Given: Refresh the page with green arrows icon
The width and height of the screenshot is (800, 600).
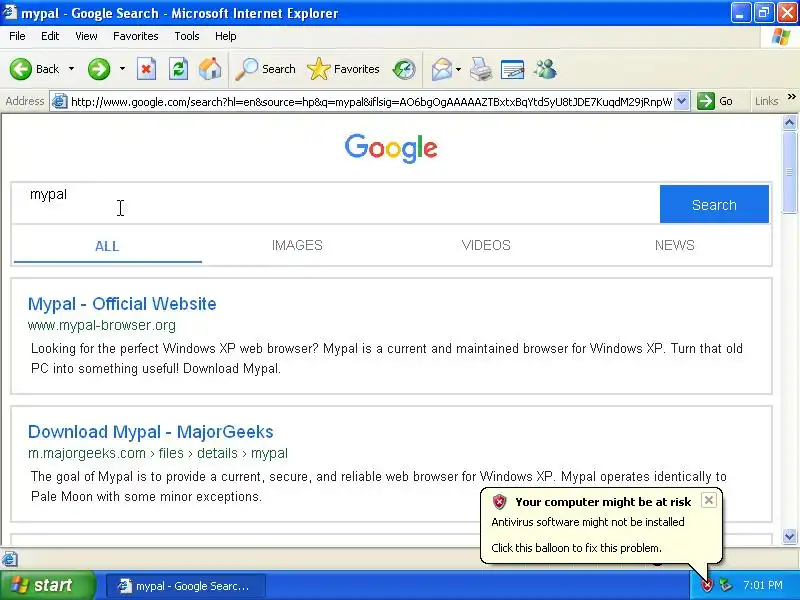Looking at the screenshot, I should click(179, 69).
